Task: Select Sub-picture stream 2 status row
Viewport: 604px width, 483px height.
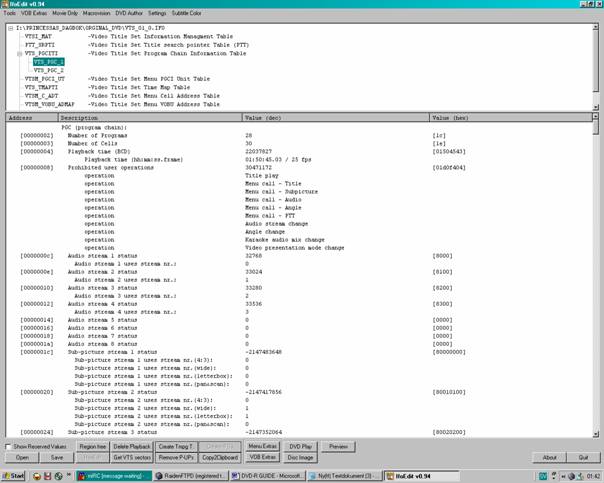Action: point(299,392)
